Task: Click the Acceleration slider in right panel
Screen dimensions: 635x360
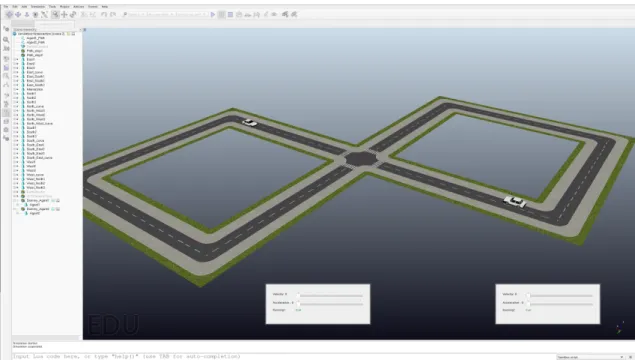Action: point(560,303)
